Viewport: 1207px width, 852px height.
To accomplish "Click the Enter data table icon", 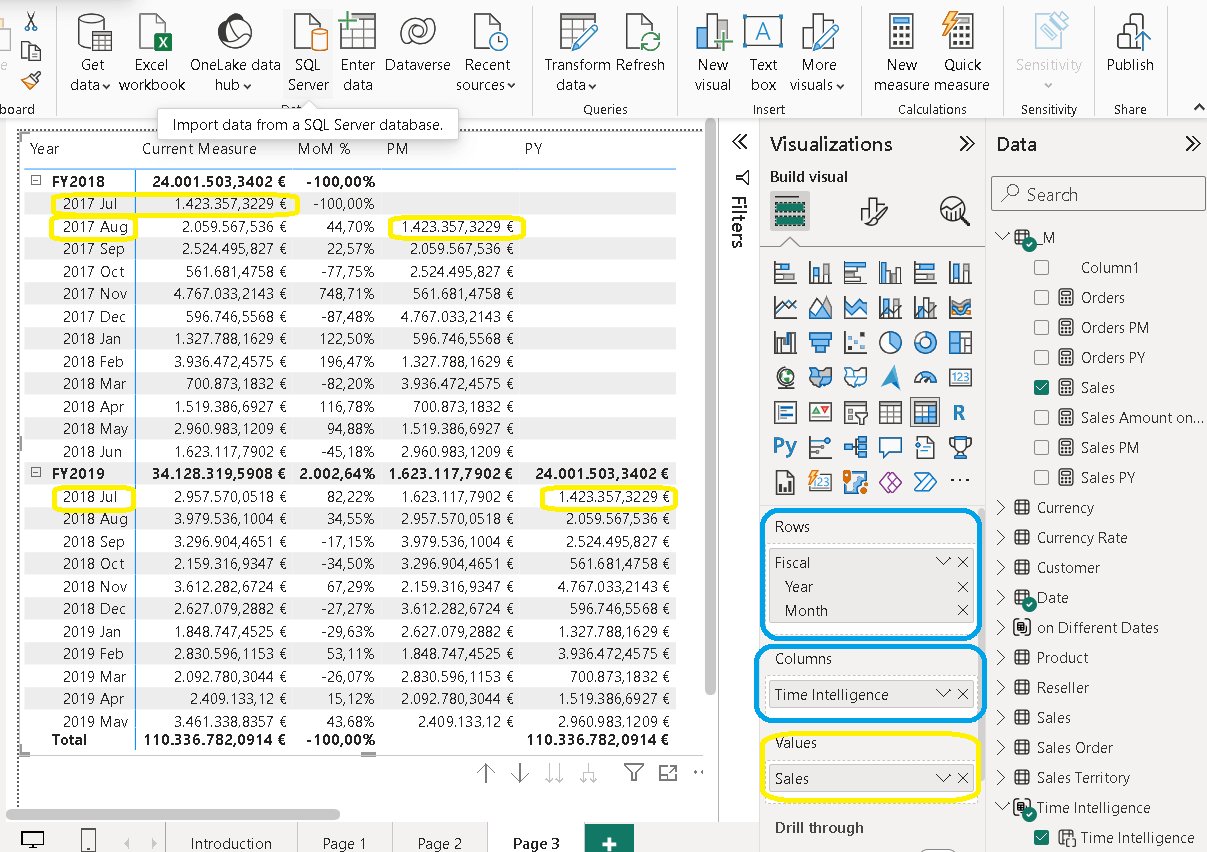I will tap(357, 33).
